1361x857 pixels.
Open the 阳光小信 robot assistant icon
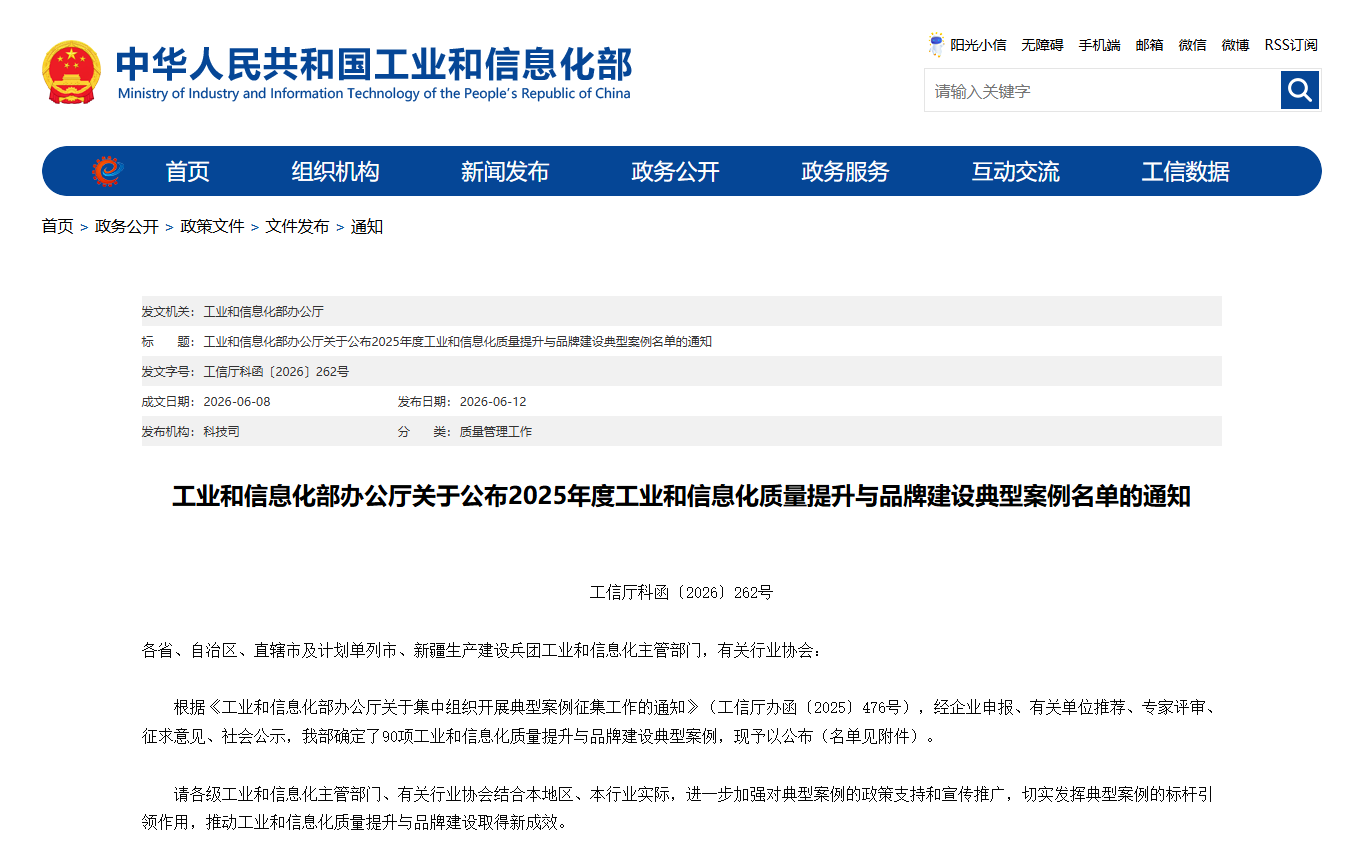click(x=936, y=44)
